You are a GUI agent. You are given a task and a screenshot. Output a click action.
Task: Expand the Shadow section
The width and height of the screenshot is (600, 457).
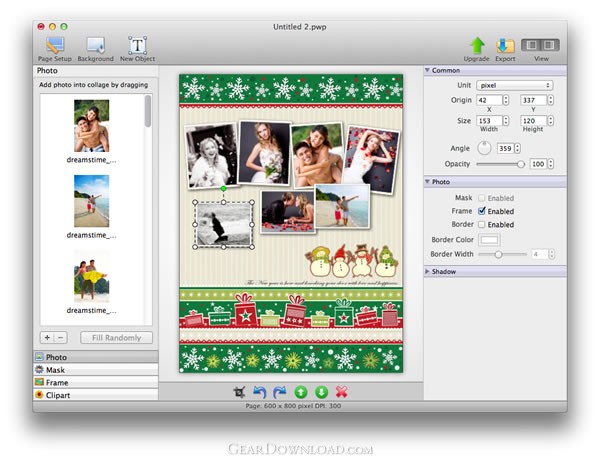[427, 271]
